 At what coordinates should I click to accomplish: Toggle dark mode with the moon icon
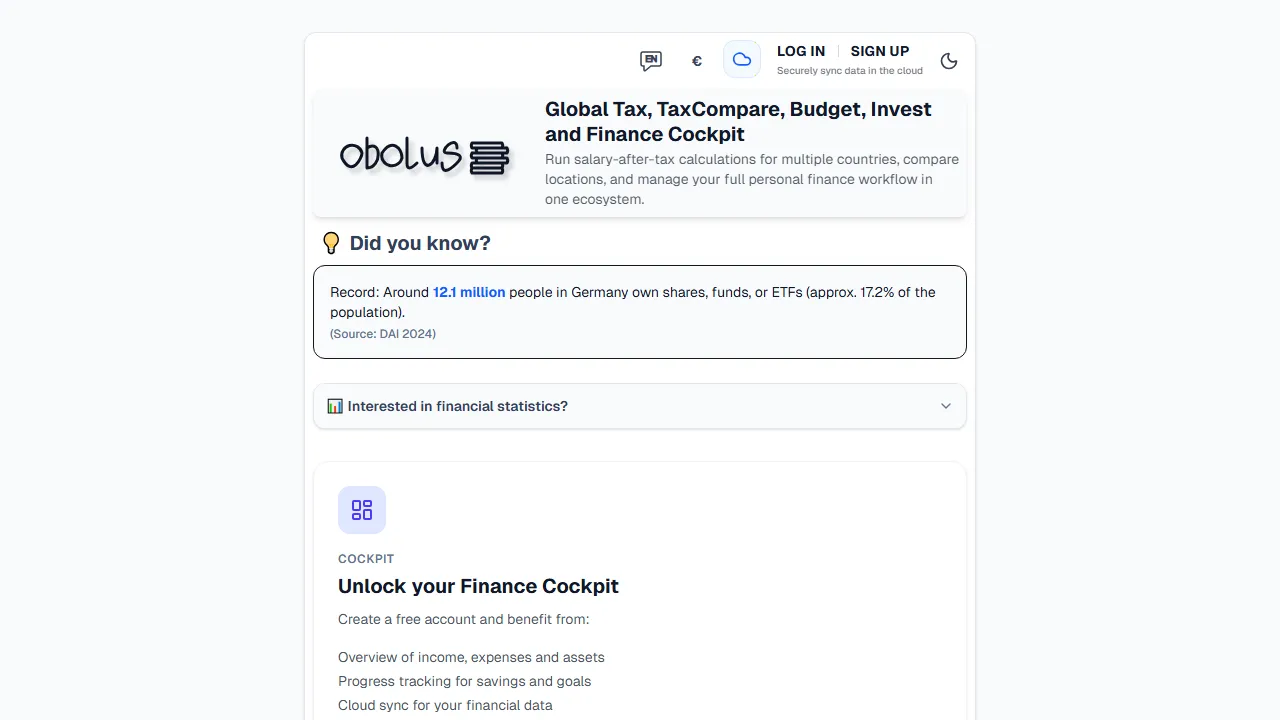pyautogui.click(x=949, y=60)
